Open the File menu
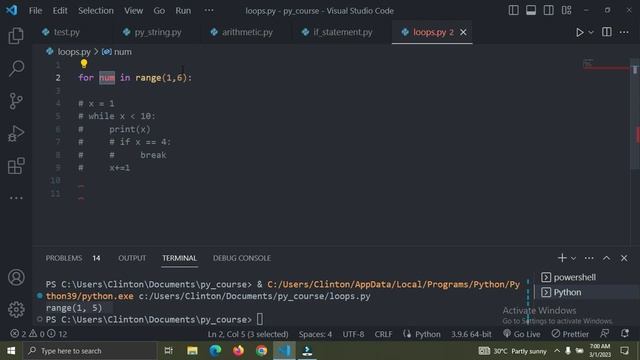The height and width of the screenshot is (360, 640). [x=36, y=11]
